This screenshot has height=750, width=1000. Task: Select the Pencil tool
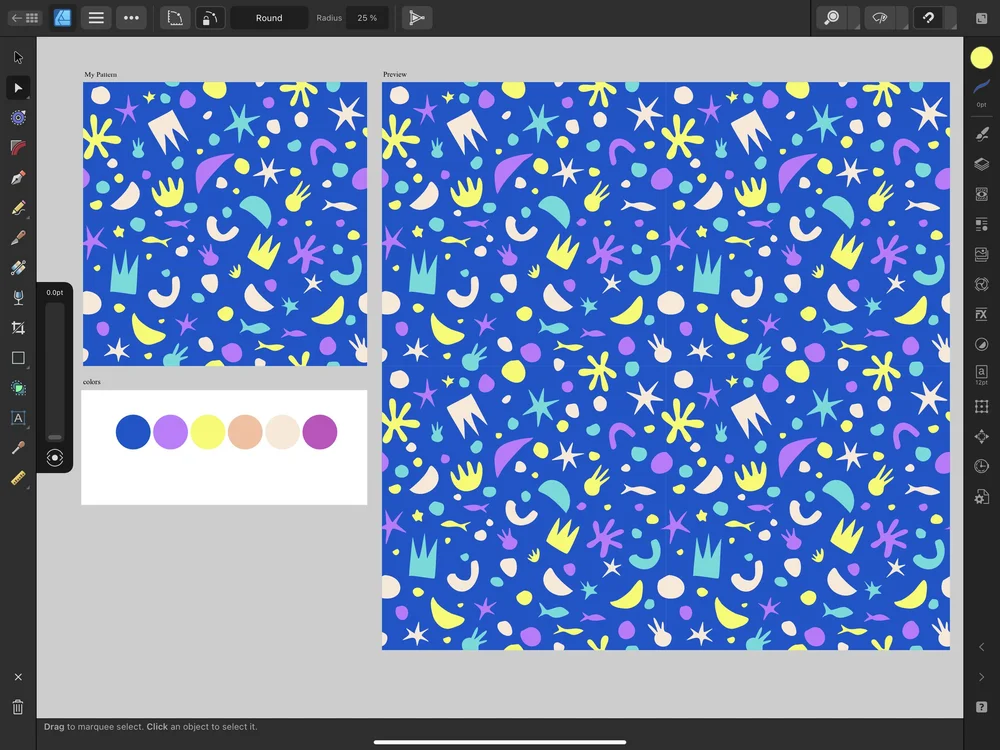pyautogui.click(x=17, y=207)
